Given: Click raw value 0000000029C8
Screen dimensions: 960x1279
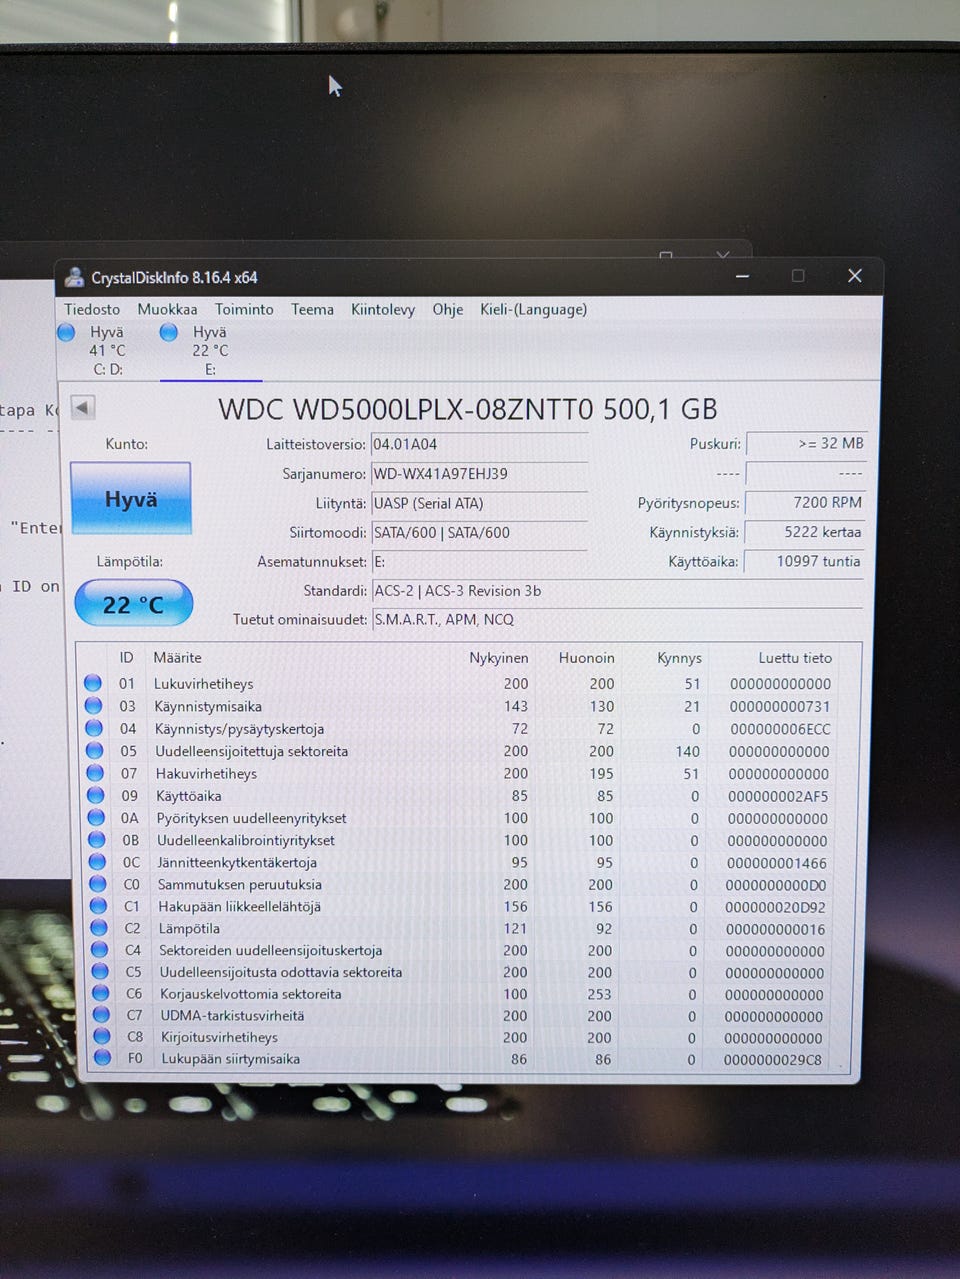Looking at the screenshot, I should 773,1060.
